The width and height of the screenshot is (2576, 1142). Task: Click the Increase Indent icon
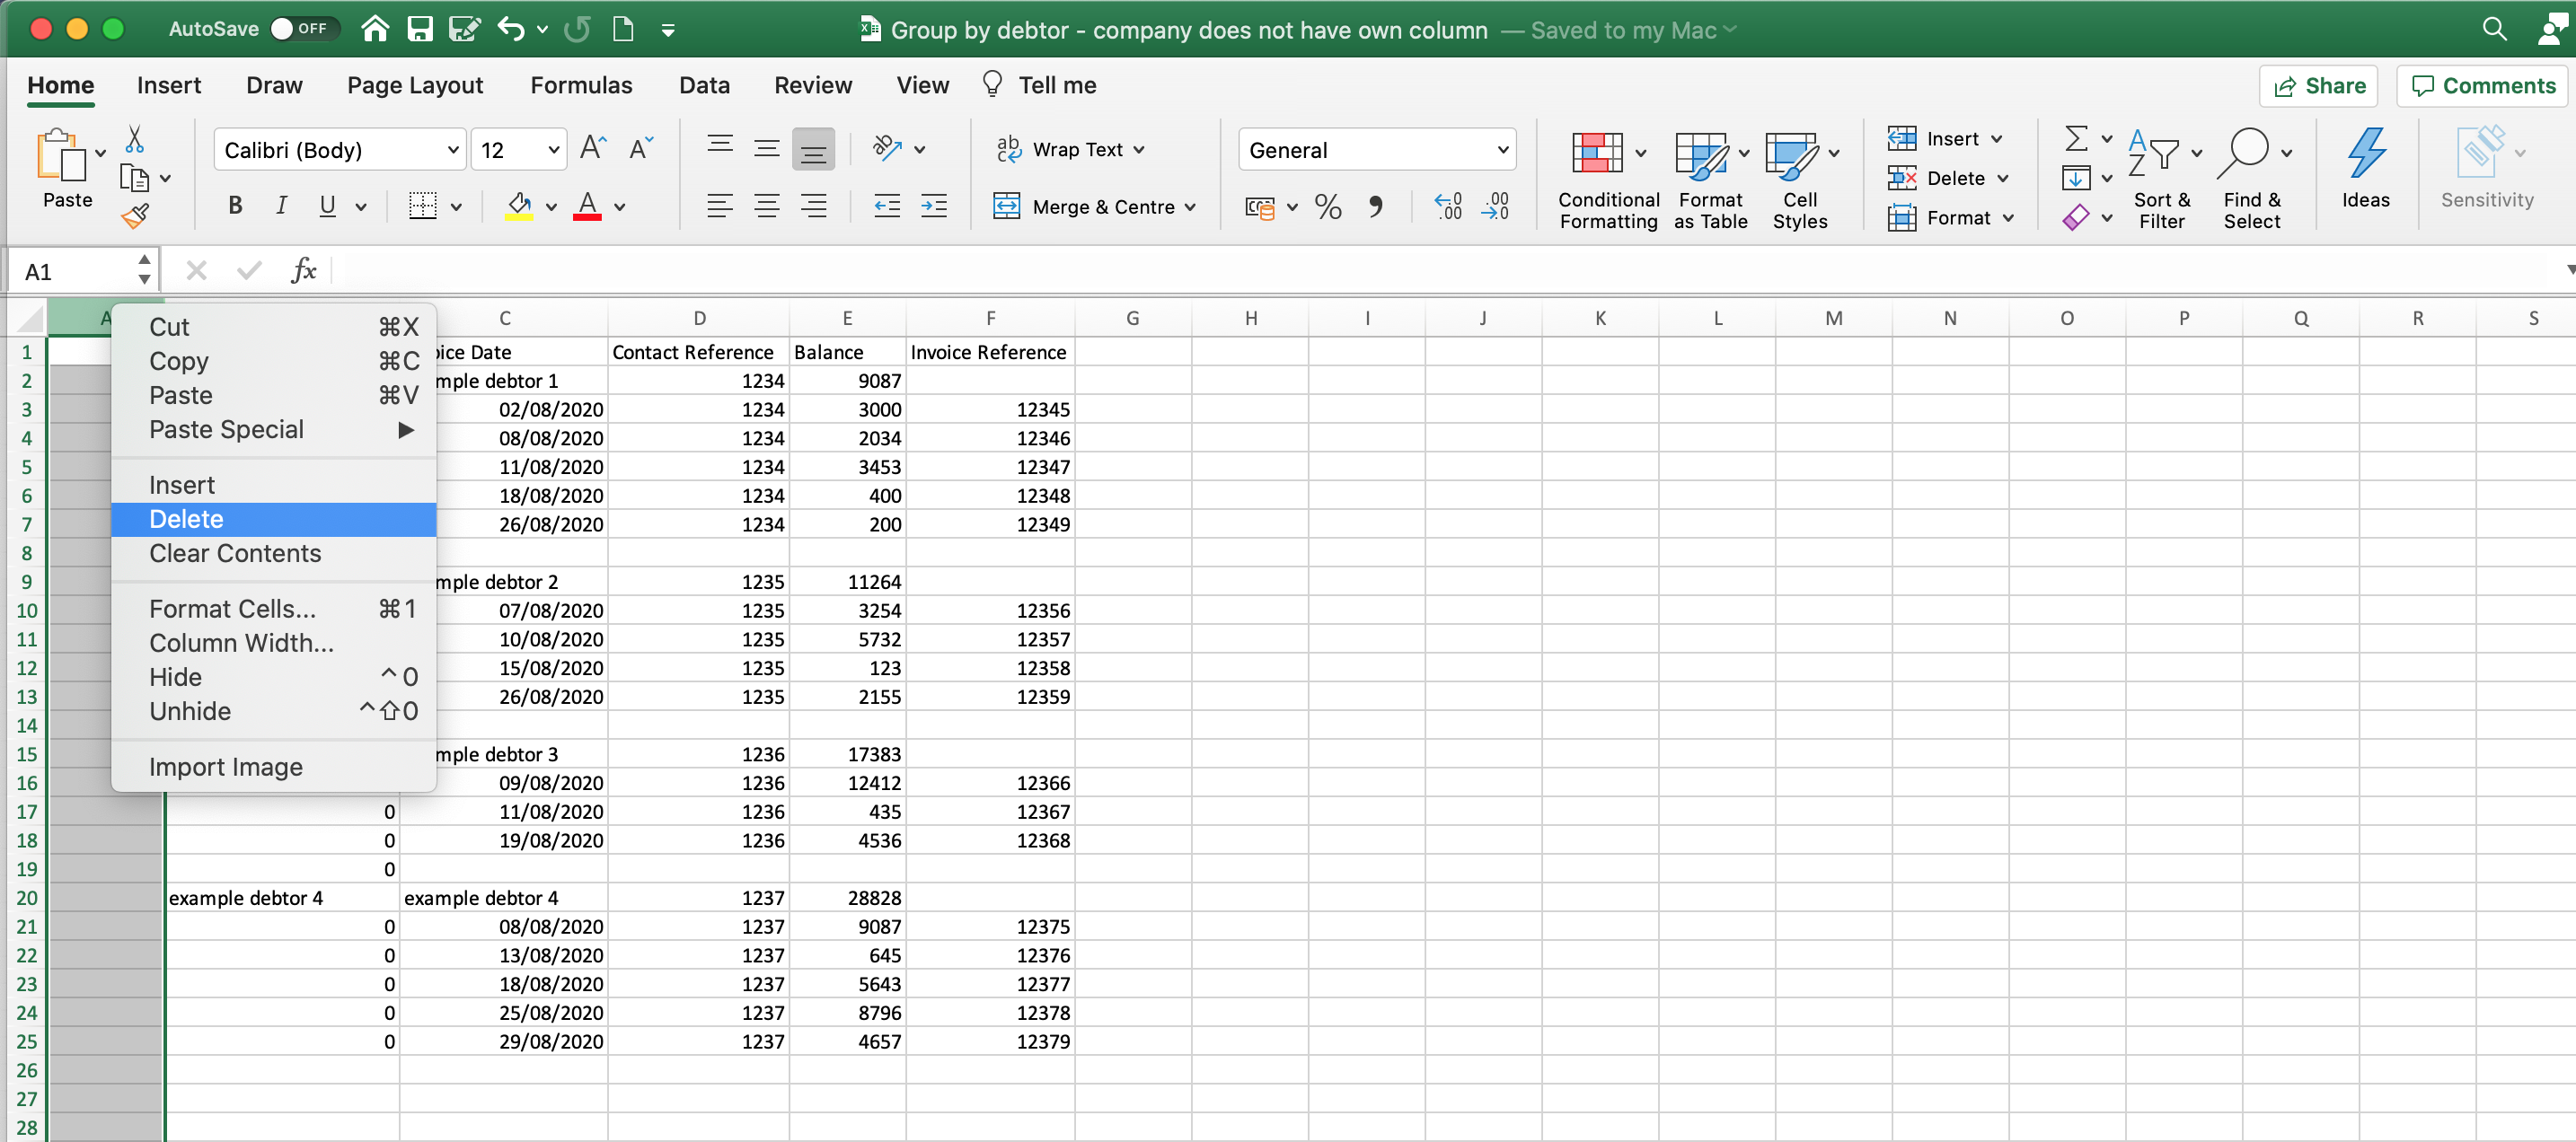pyautogui.click(x=934, y=207)
